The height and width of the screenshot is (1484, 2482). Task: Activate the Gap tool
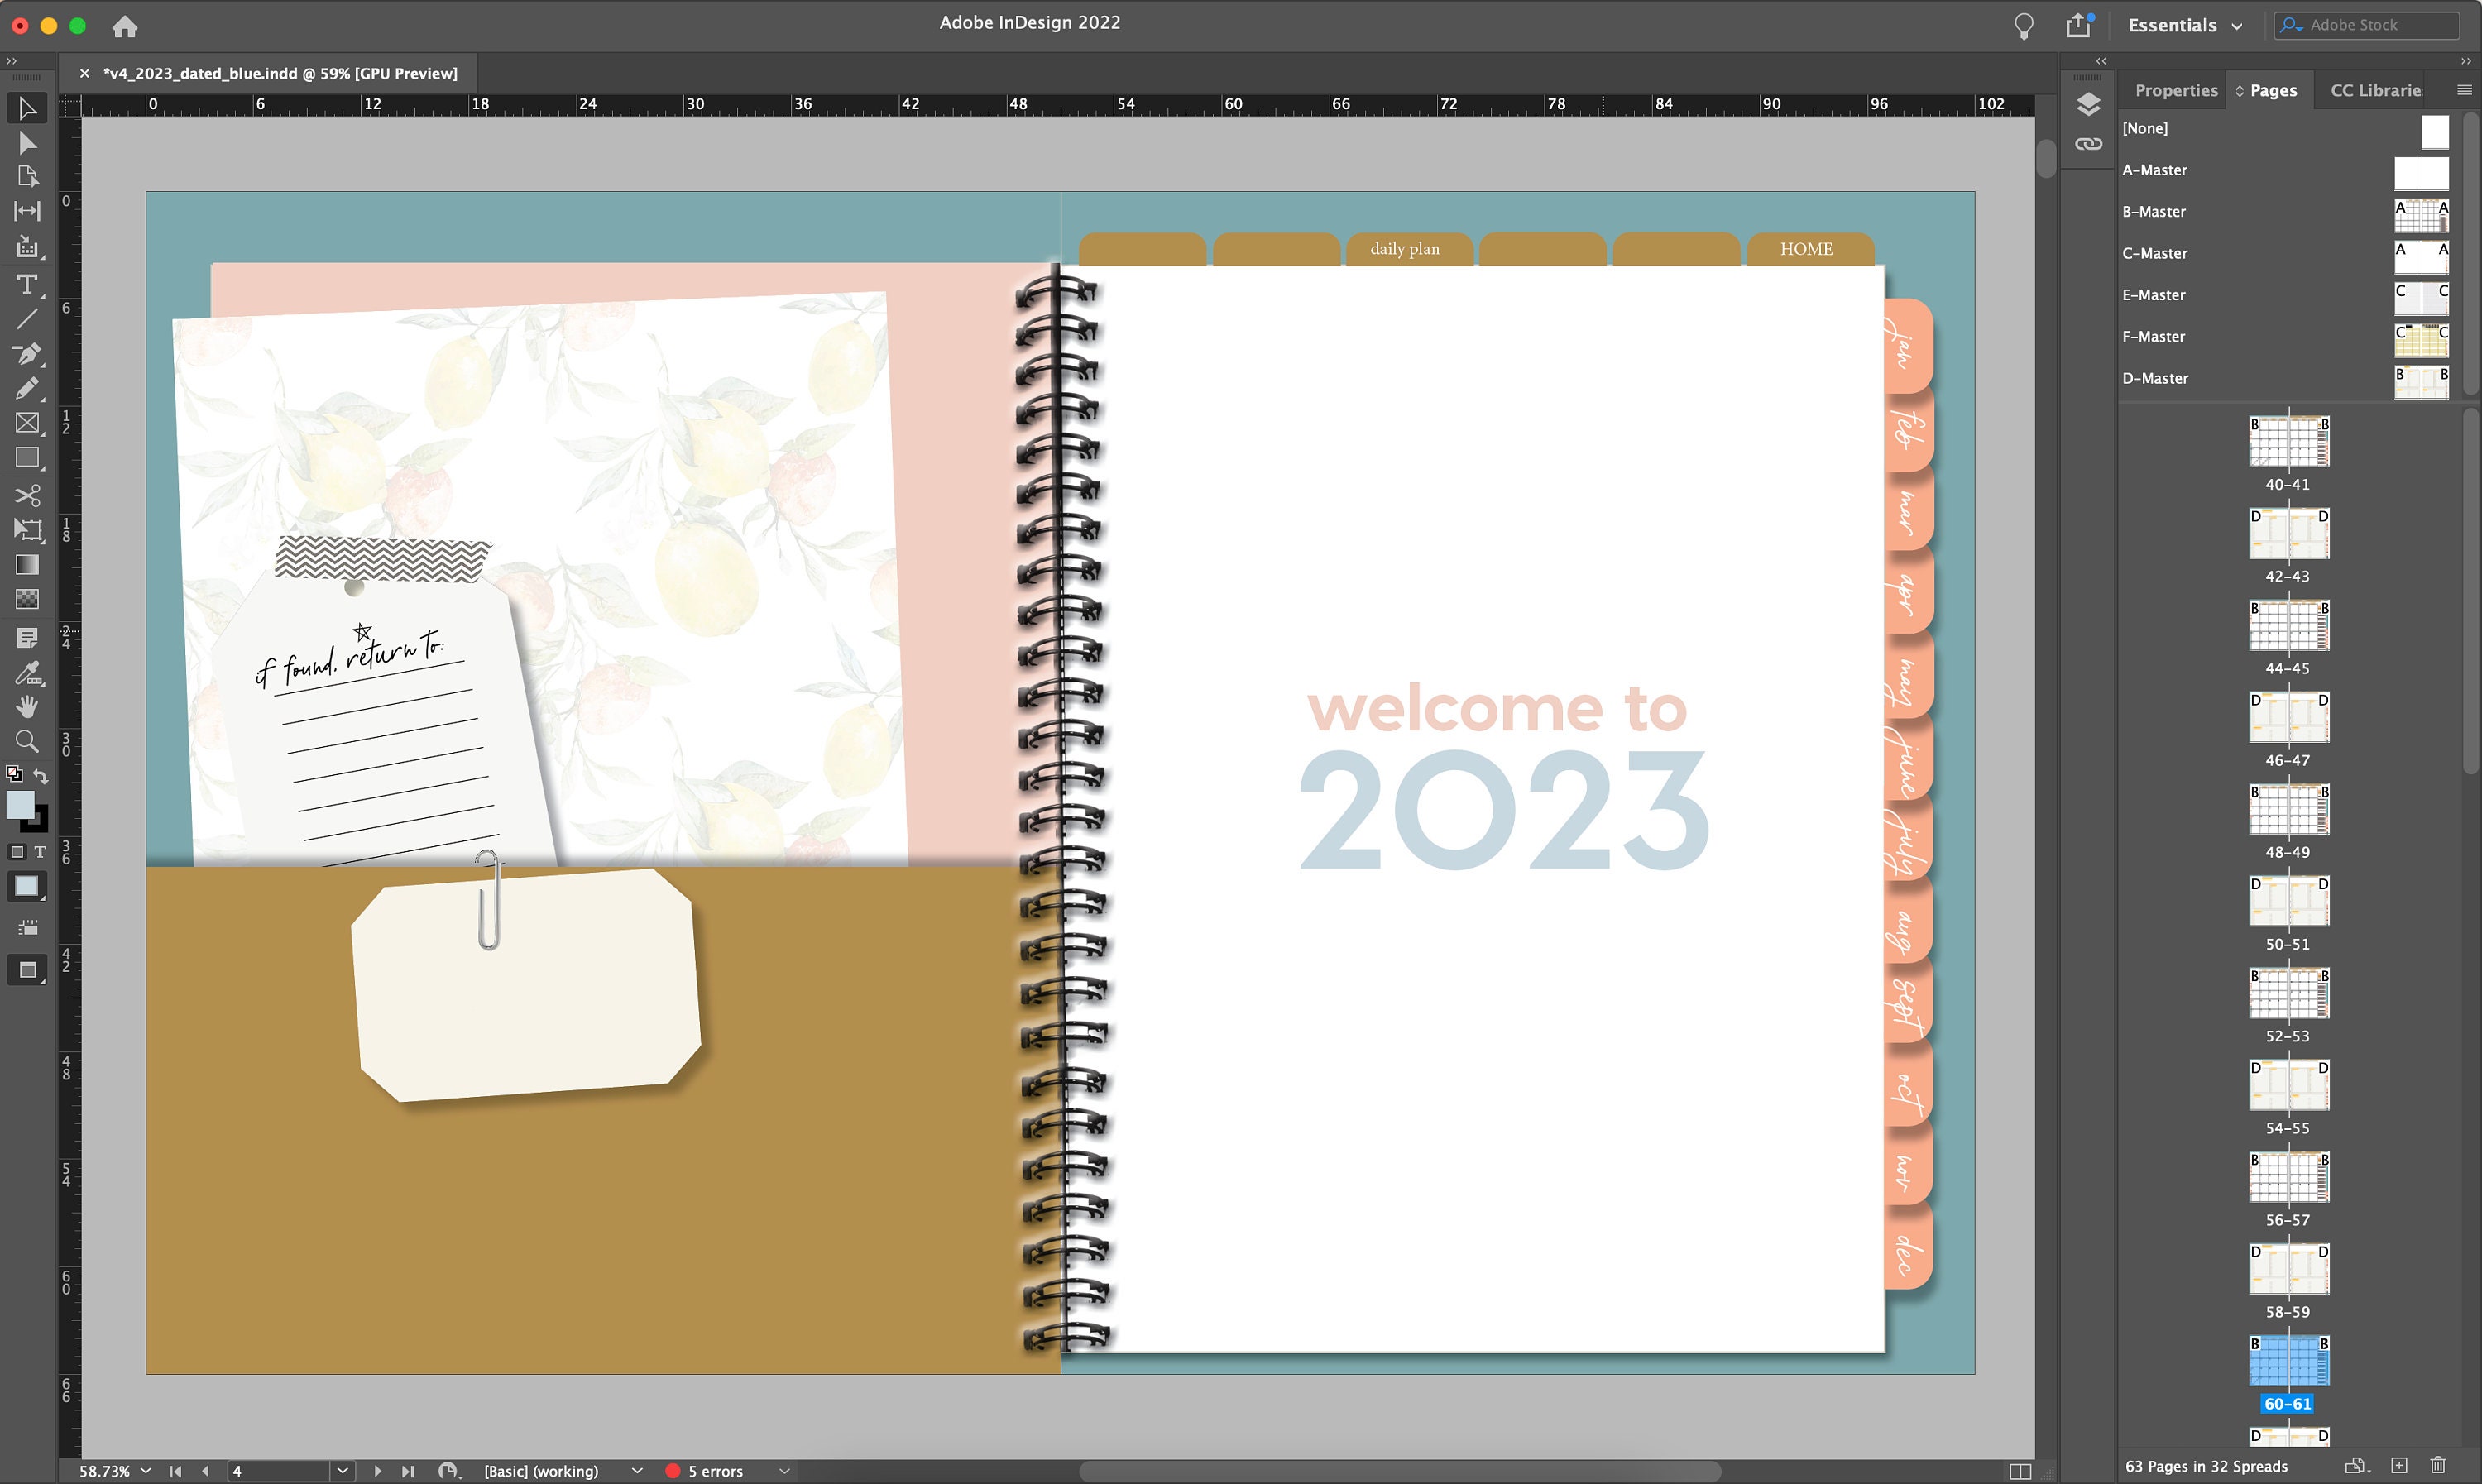tap(27, 211)
